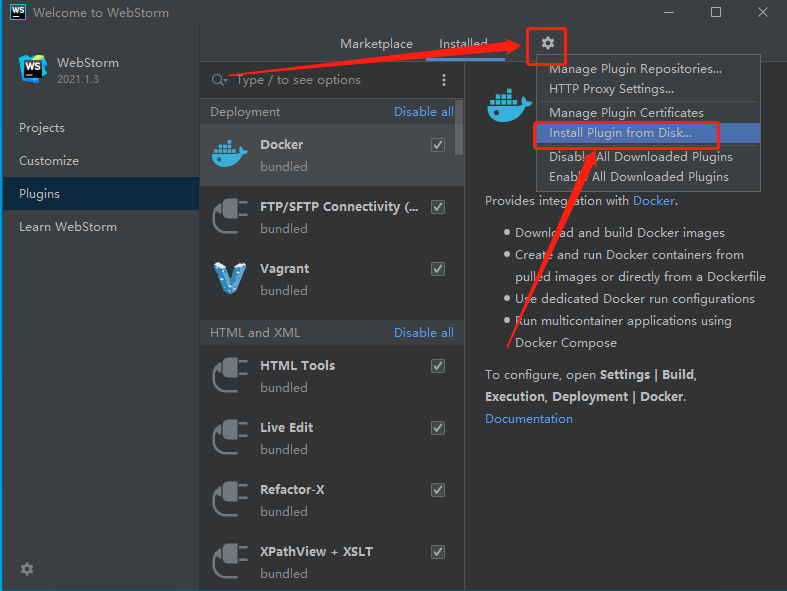Click the Docker whale icon in plugin list
Screen dimensions: 787x591
229,154
